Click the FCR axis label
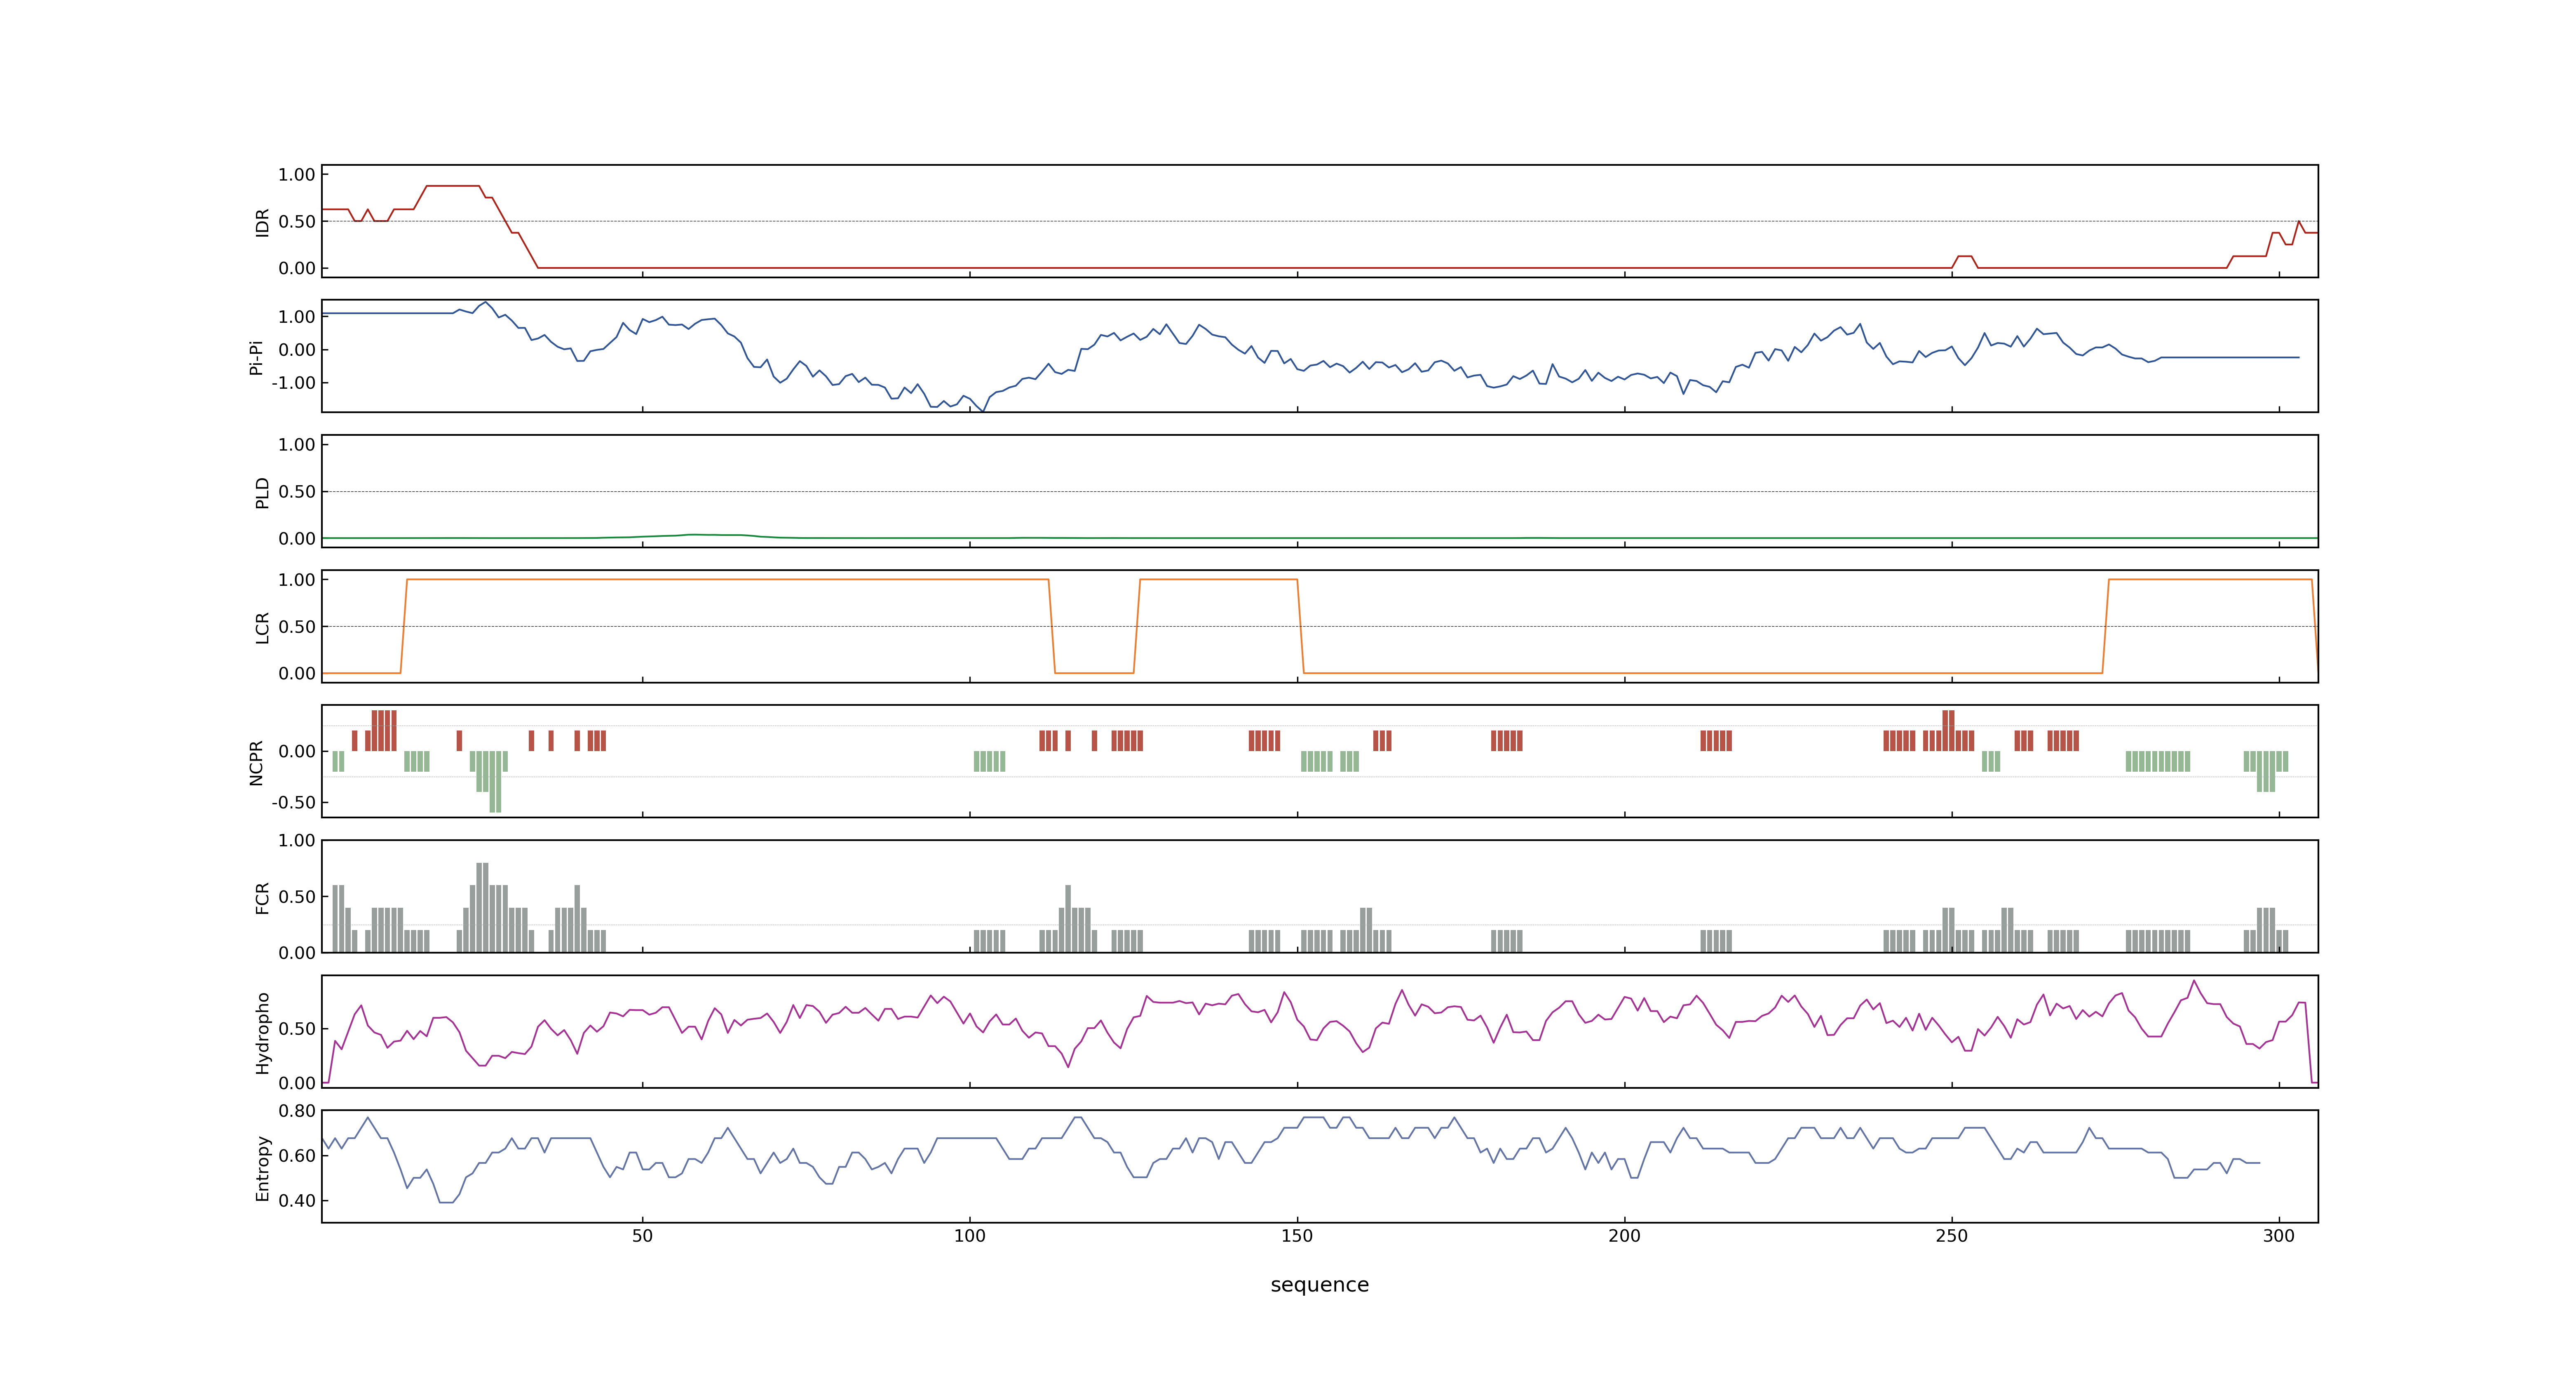This screenshot has width=2576, height=1374. click(262, 897)
